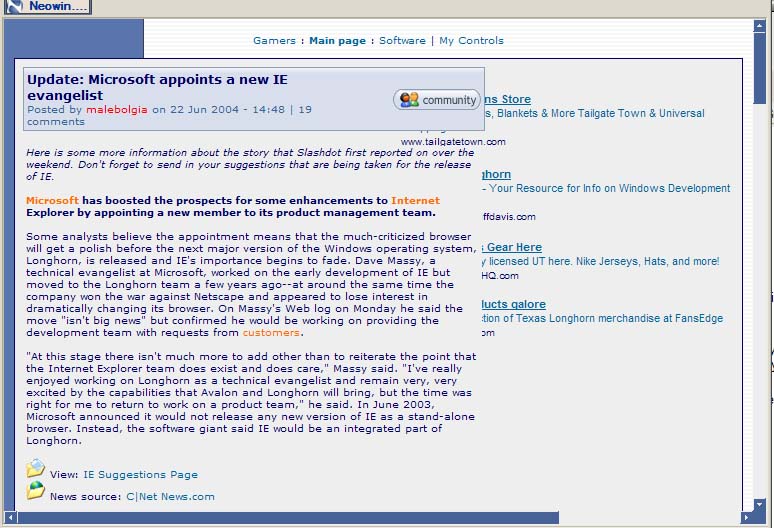Open the Gamers navigation link
774x528 pixels.
[274, 40]
